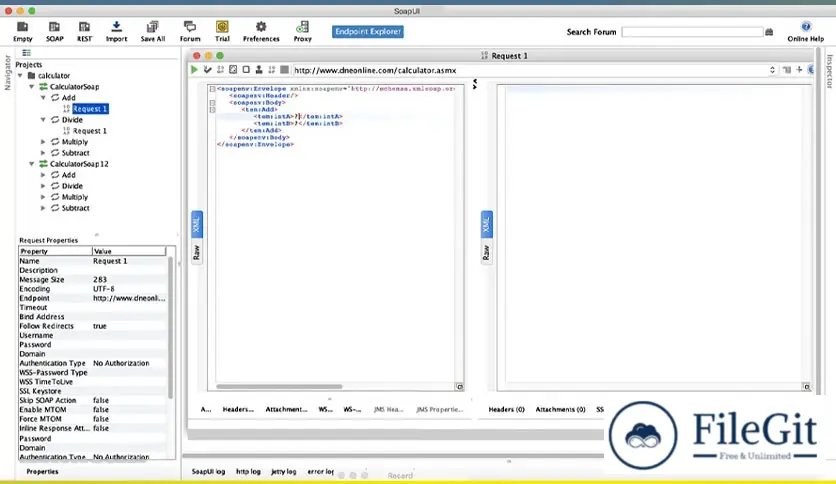Open the Inspector side panel
Screen dimensions: 836x484
click(x=830, y=71)
